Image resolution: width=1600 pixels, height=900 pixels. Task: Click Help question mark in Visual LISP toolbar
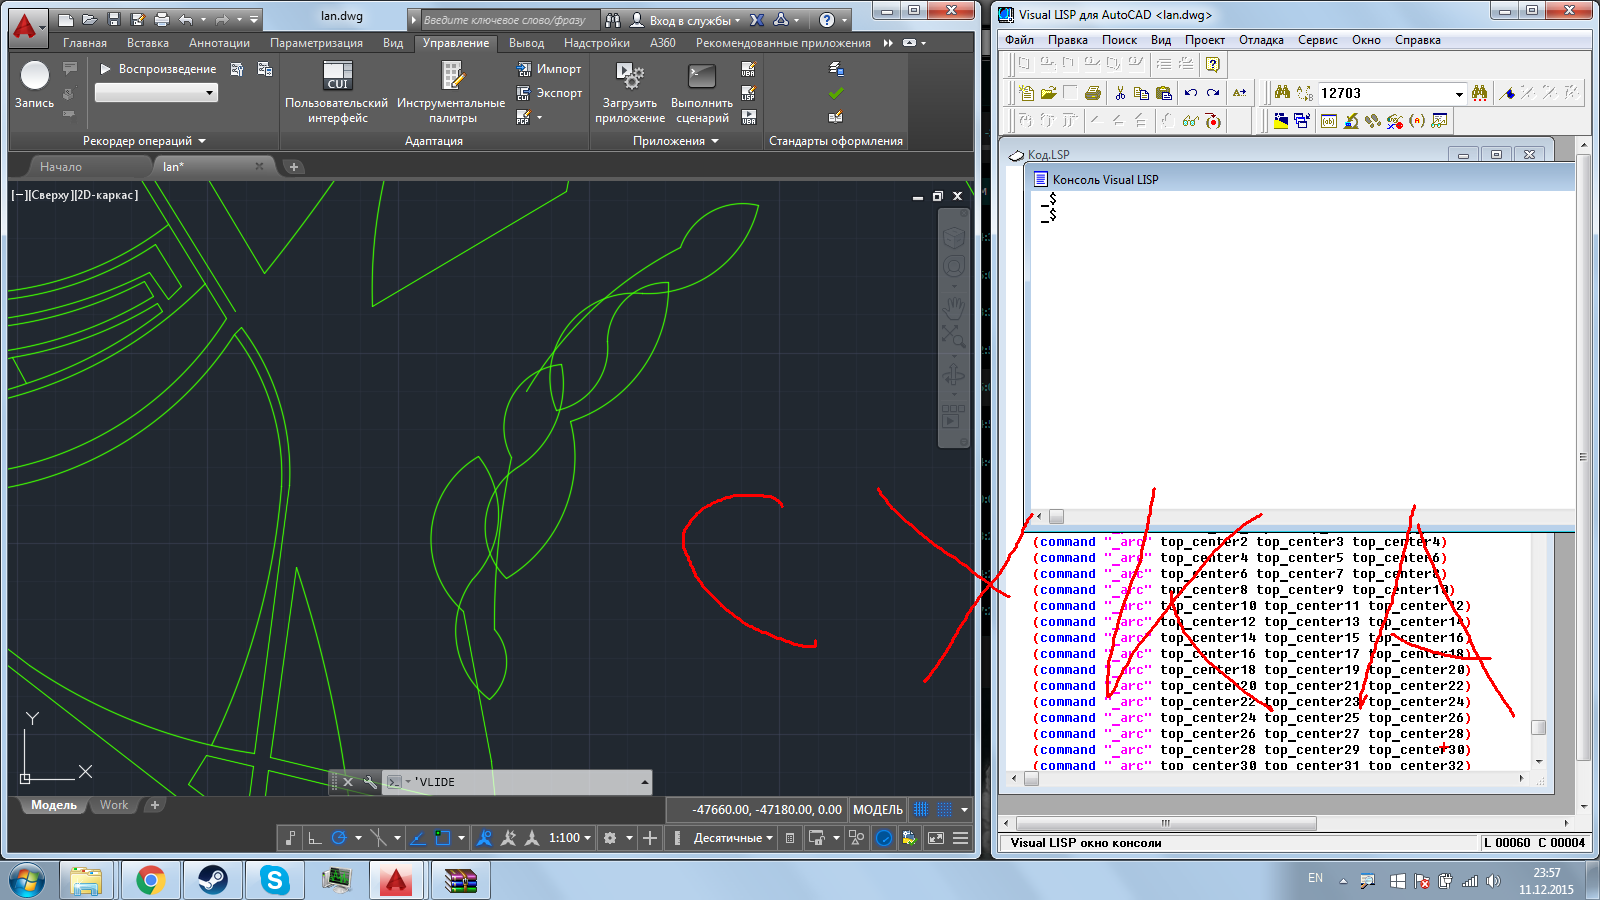pos(1212,64)
